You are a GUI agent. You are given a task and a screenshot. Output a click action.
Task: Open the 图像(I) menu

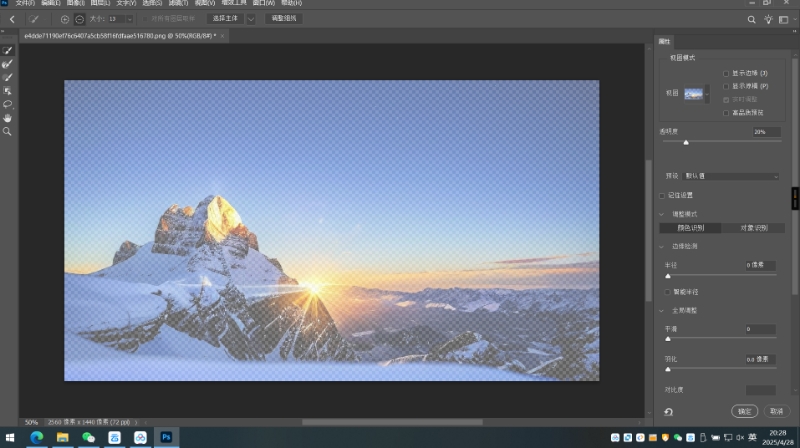pyautogui.click(x=76, y=3)
